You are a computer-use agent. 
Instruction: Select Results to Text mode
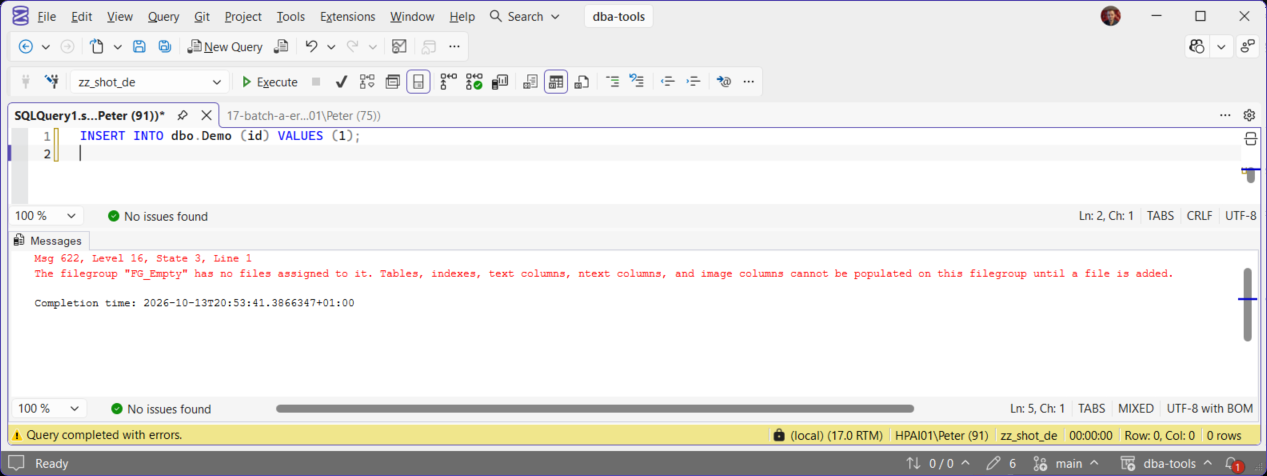[x=531, y=82]
